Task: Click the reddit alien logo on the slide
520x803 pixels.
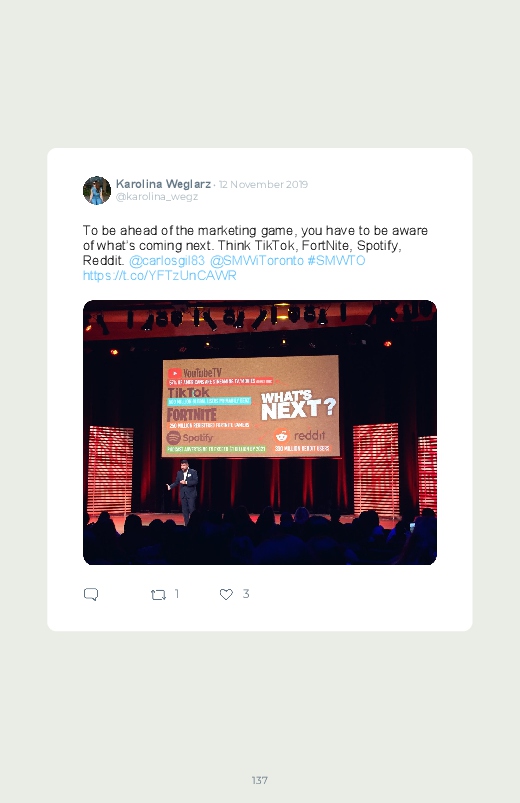Action: tap(281, 435)
